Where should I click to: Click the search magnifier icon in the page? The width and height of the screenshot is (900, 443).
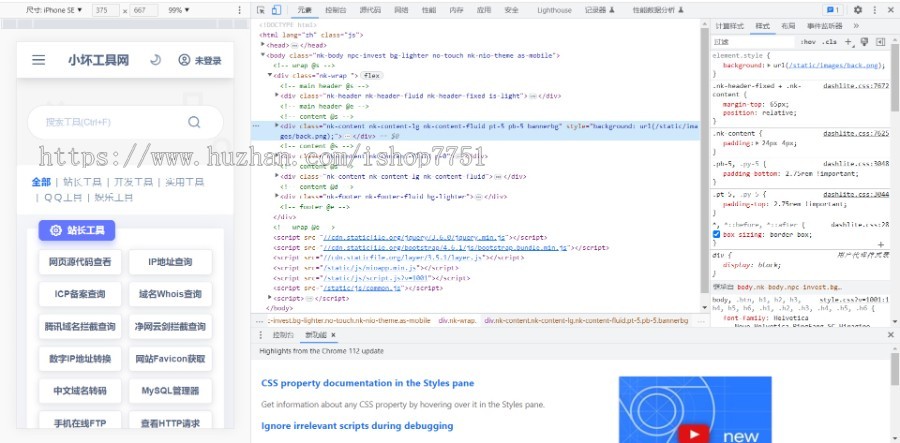click(x=194, y=122)
